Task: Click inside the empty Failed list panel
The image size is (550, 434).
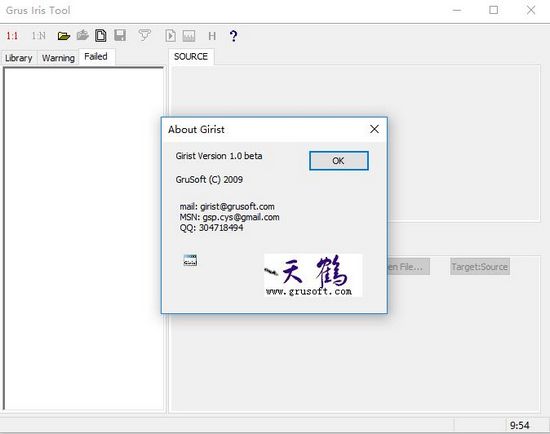Action: click(x=83, y=239)
